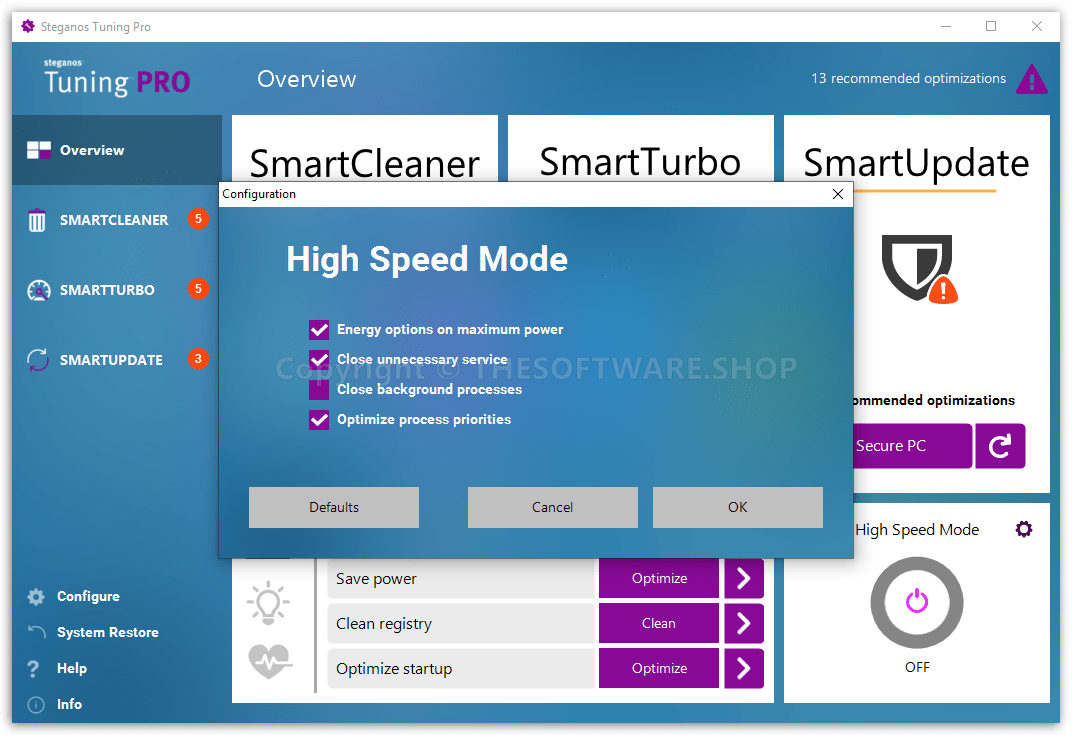Reset settings with the Defaults button

point(334,507)
